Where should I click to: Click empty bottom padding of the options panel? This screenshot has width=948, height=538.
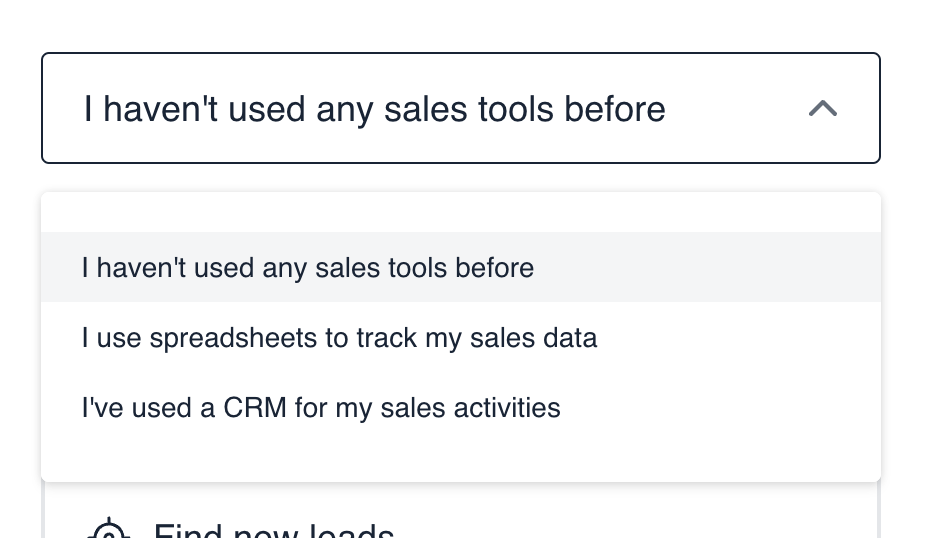(x=461, y=462)
